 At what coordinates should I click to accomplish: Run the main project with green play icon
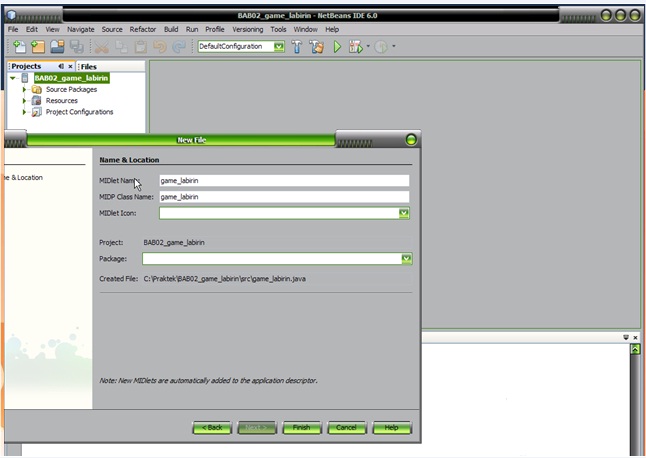click(337, 47)
